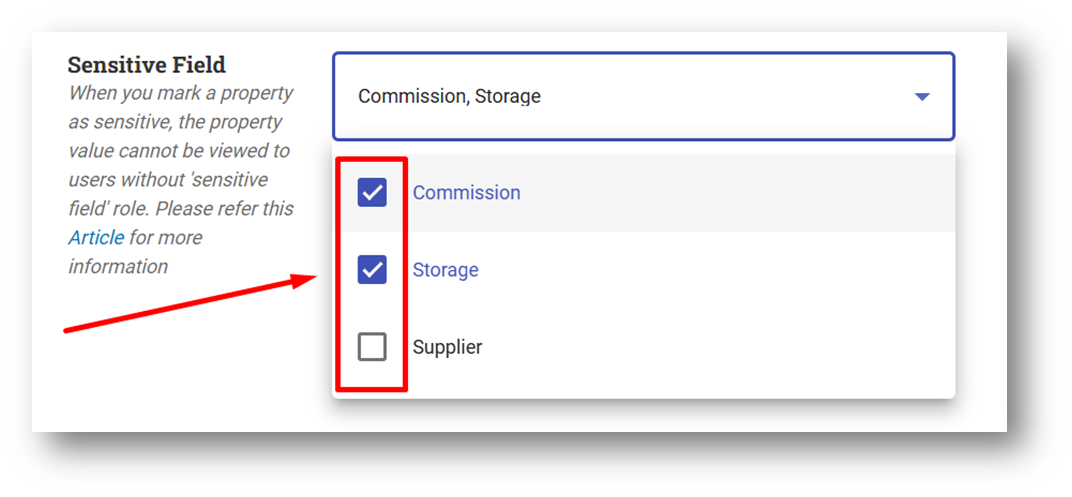
Task: Click the 'Commission, Storage' combo box
Action: [643, 96]
